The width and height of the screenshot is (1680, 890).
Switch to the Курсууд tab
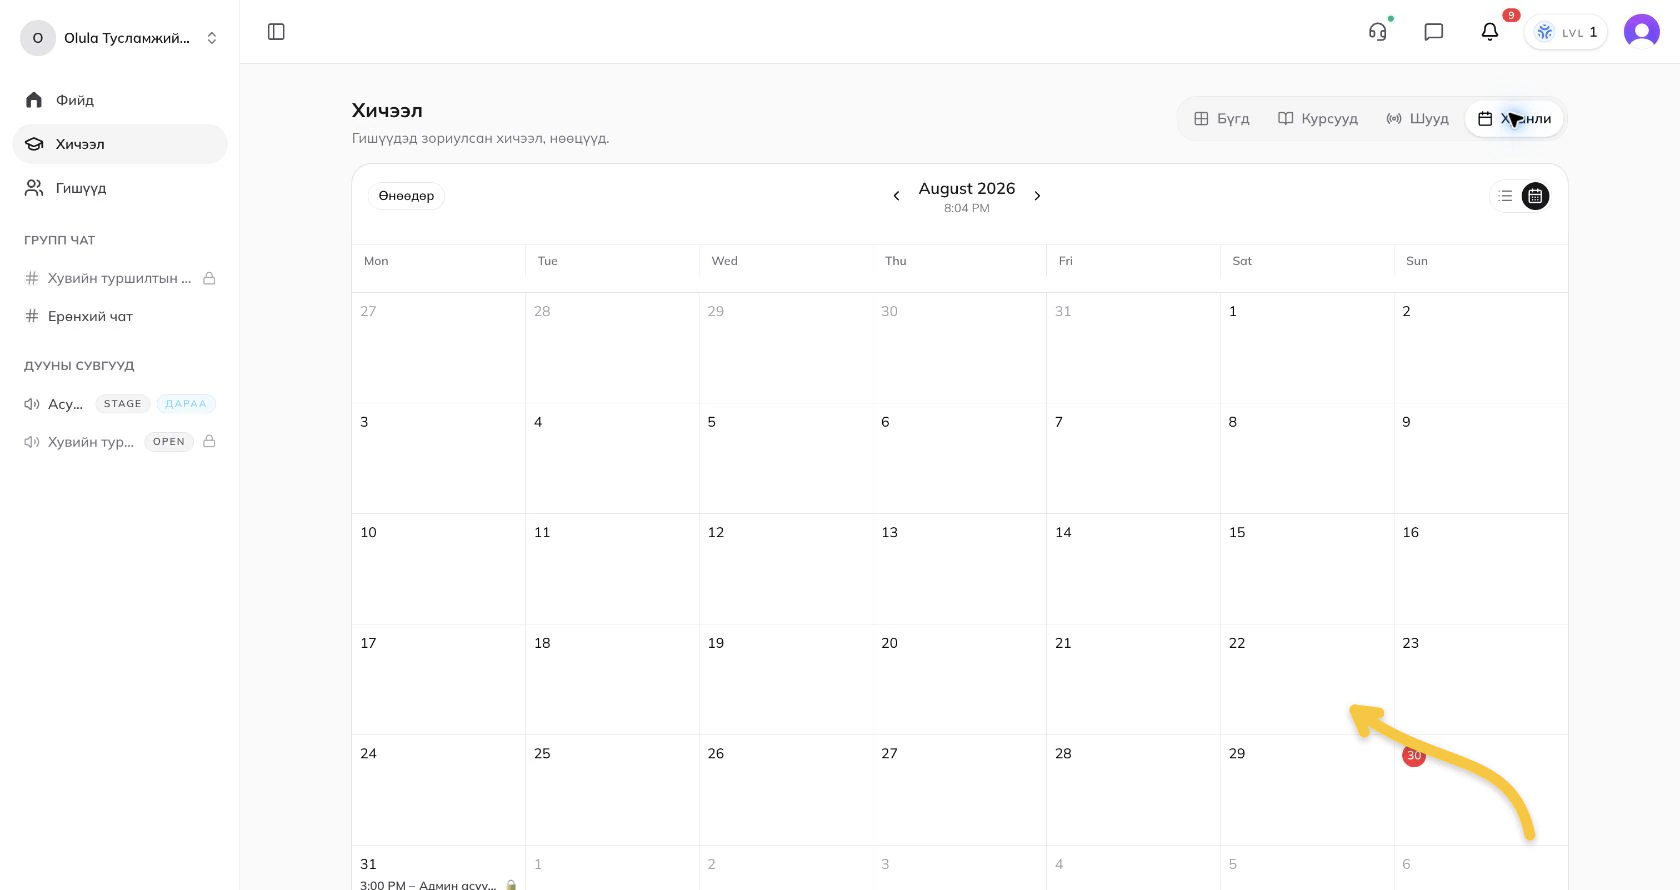pos(1318,119)
